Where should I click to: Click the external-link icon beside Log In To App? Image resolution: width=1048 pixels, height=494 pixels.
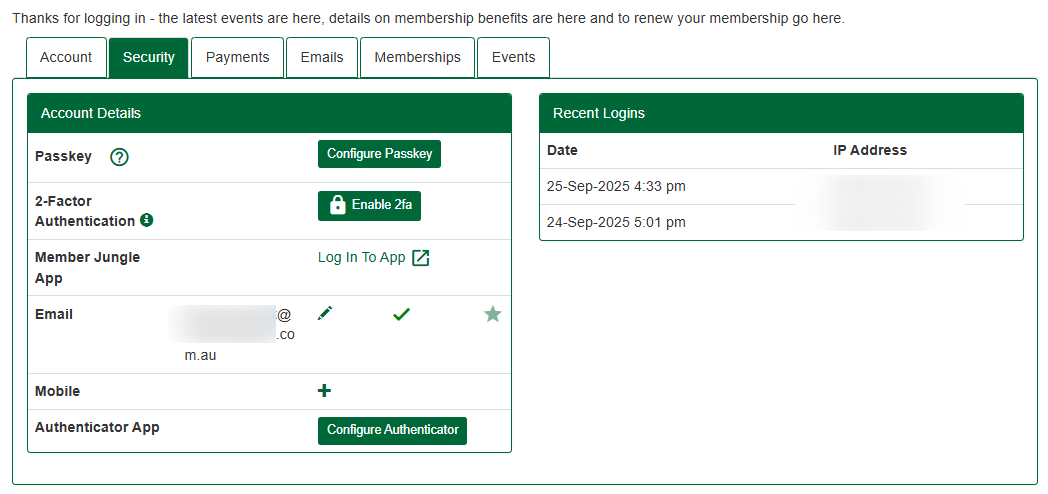[421, 258]
